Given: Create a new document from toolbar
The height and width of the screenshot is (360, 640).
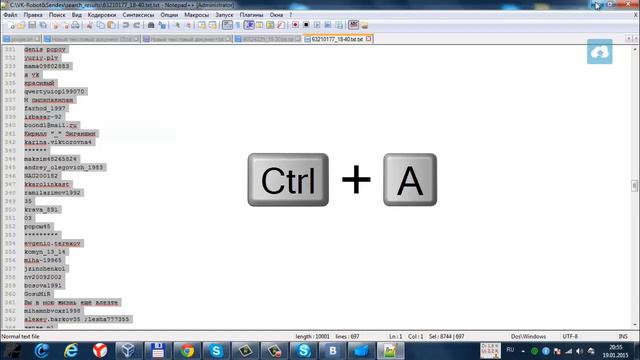Looking at the screenshot, I should click(x=11, y=25).
